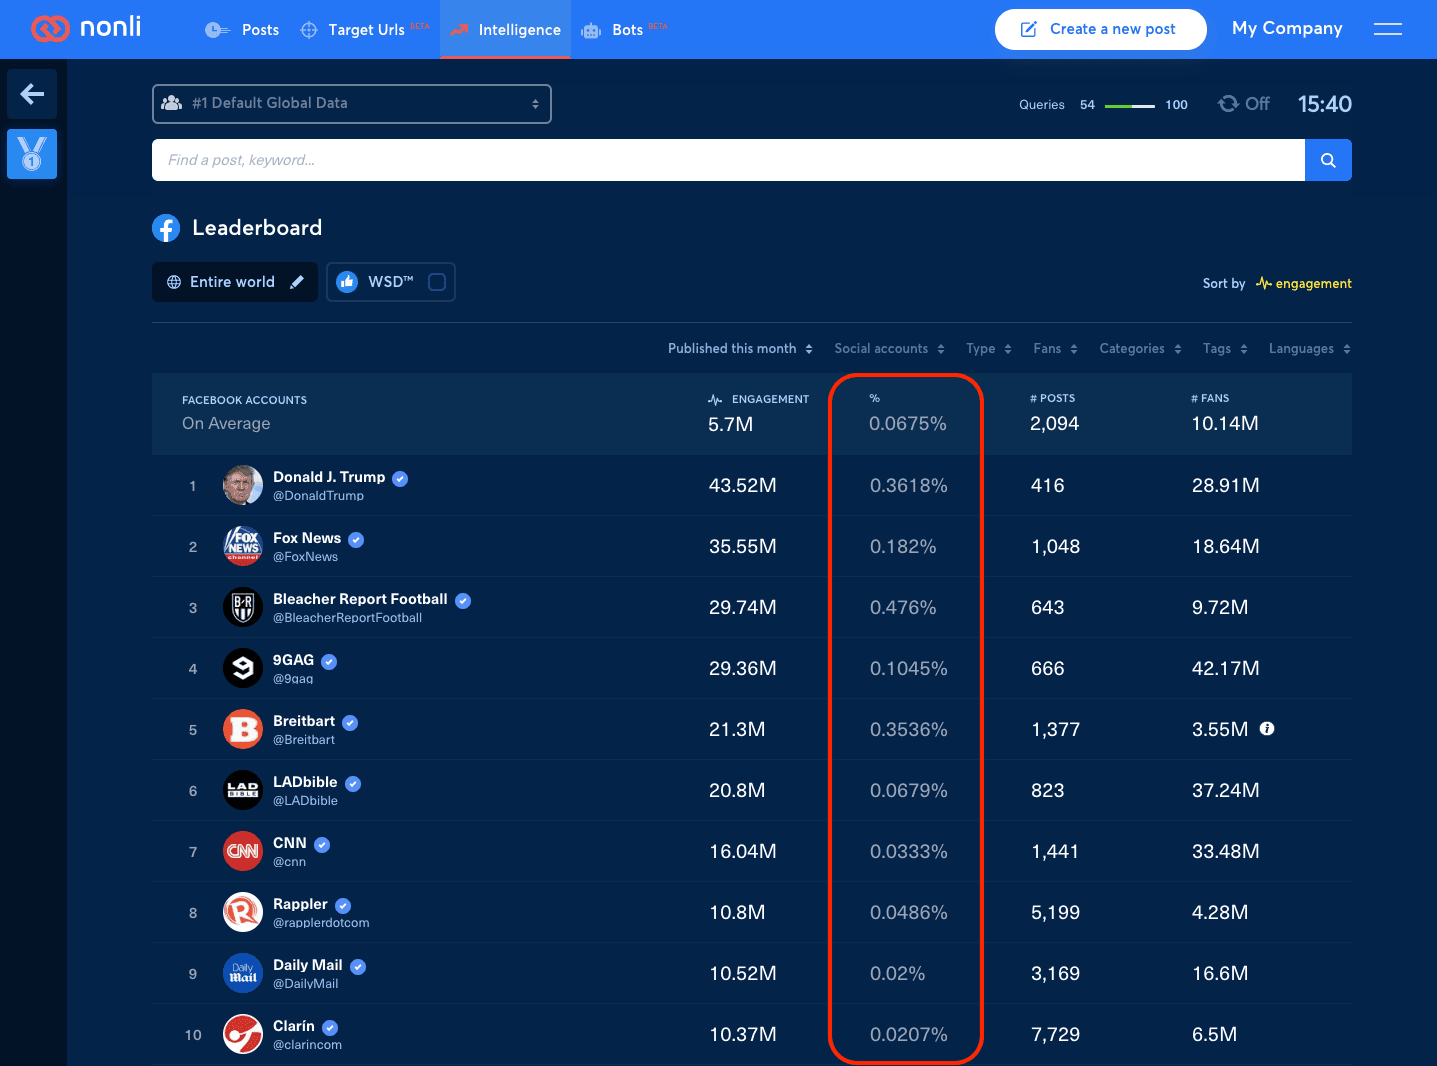Expand the Fans filter
Viewport: 1437px width, 1066px height.
[1056, 349]
